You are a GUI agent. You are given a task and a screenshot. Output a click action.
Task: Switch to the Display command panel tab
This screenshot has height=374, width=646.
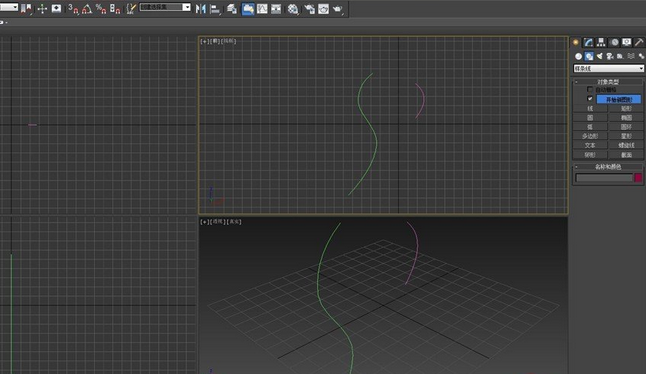[627, 42]
